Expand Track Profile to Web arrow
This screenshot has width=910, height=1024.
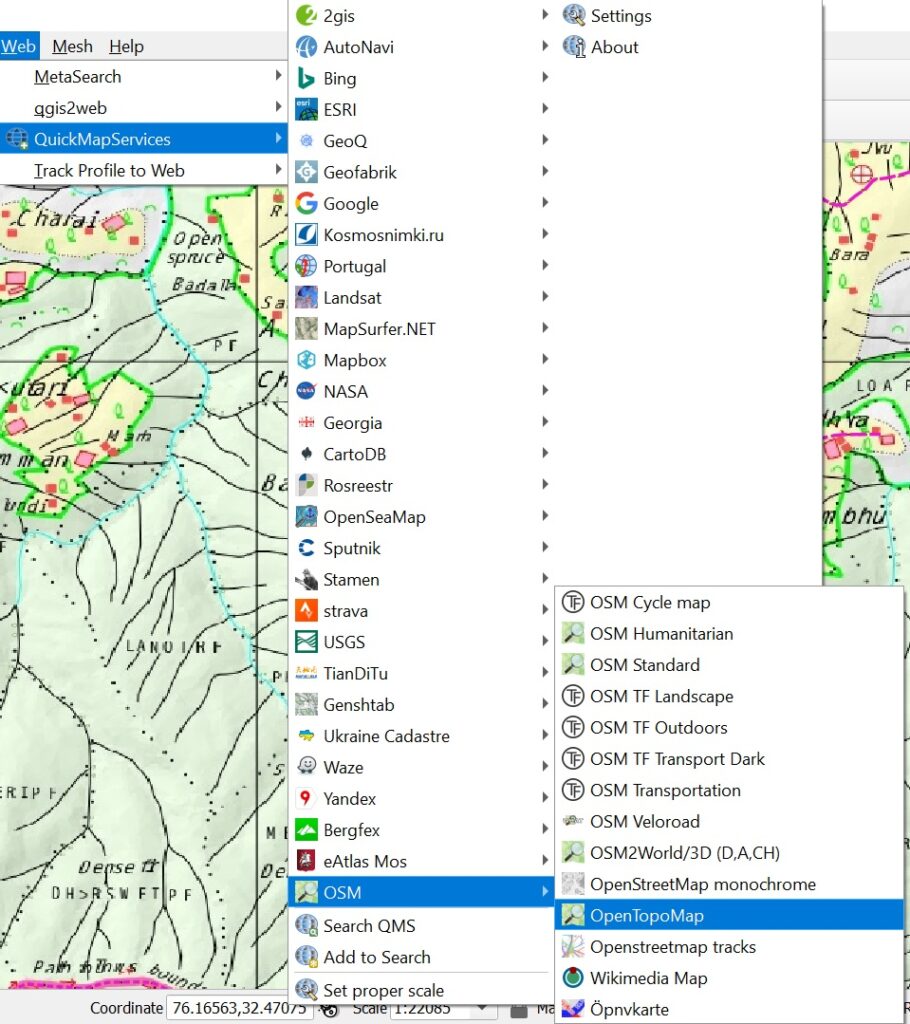coord(278,170)
